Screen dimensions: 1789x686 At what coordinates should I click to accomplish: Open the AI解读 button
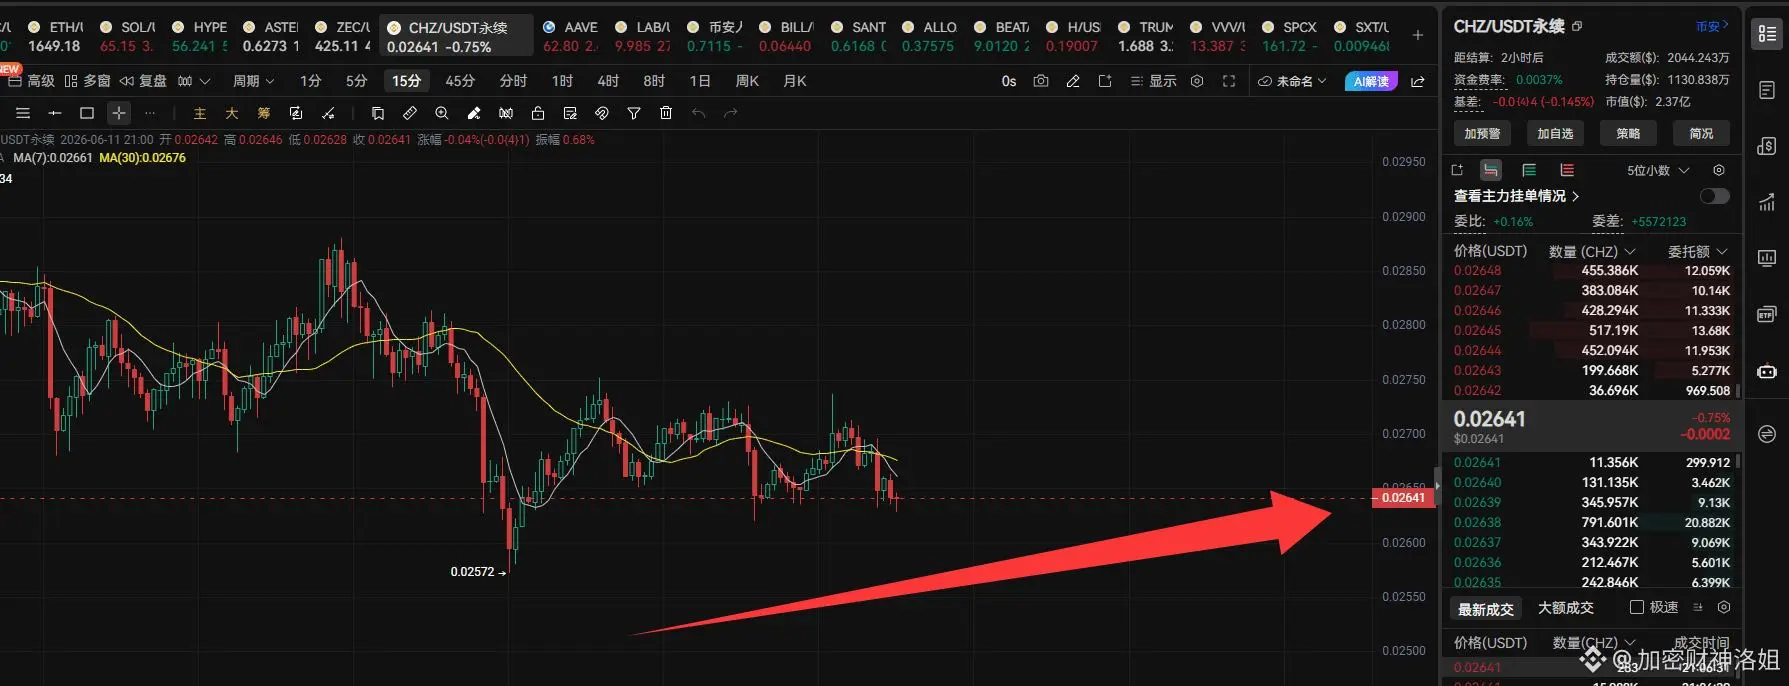[x=1371, y=81]
